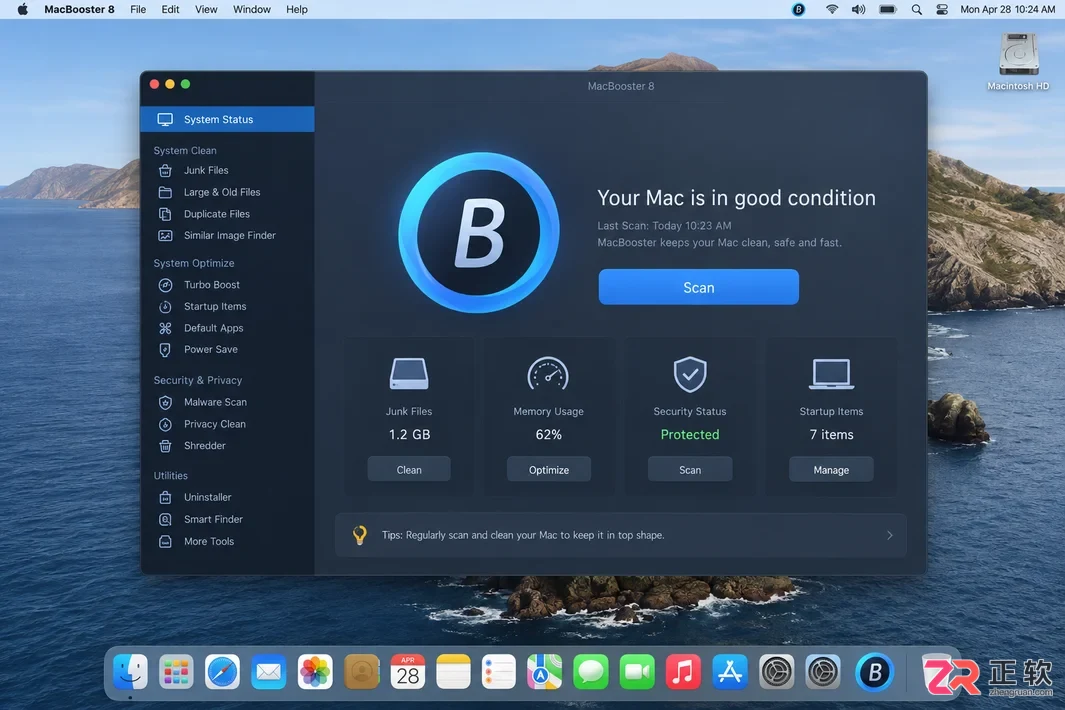The image size is (1065, 710).
Task: Open the View menu
Action: tap(206, 10)
